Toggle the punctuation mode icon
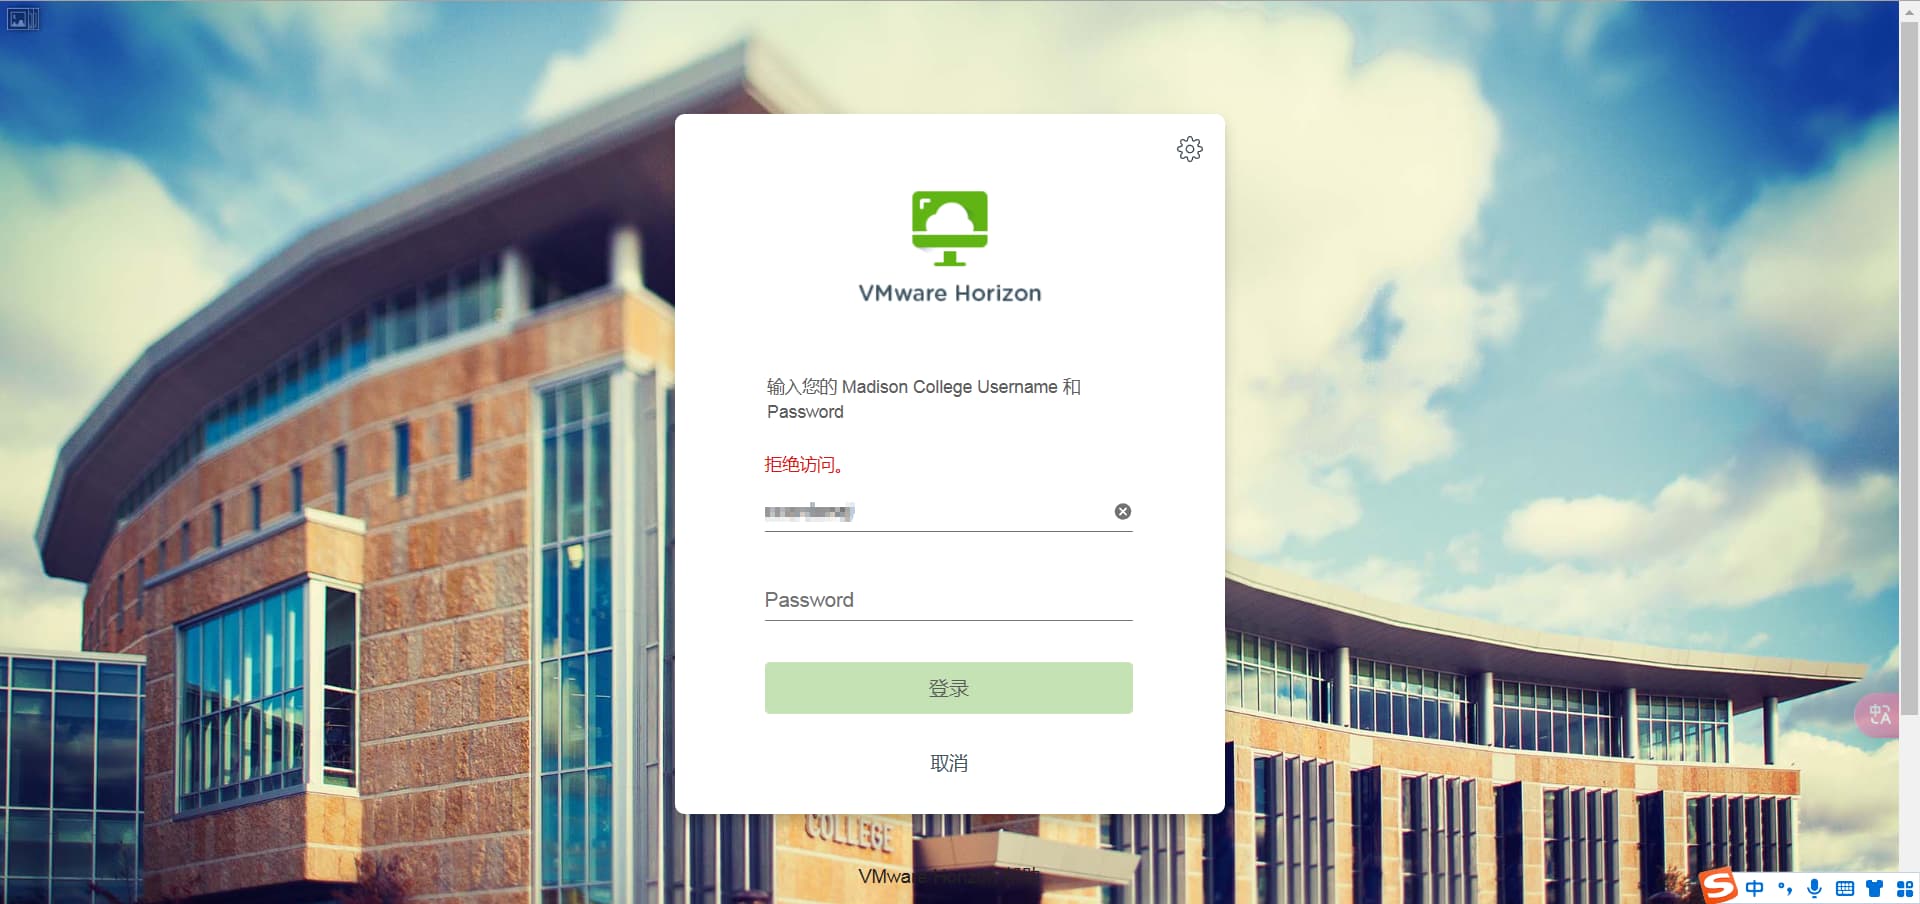Image resolution: width=1920 pixels, height=904 pixels. [1785, 888]
